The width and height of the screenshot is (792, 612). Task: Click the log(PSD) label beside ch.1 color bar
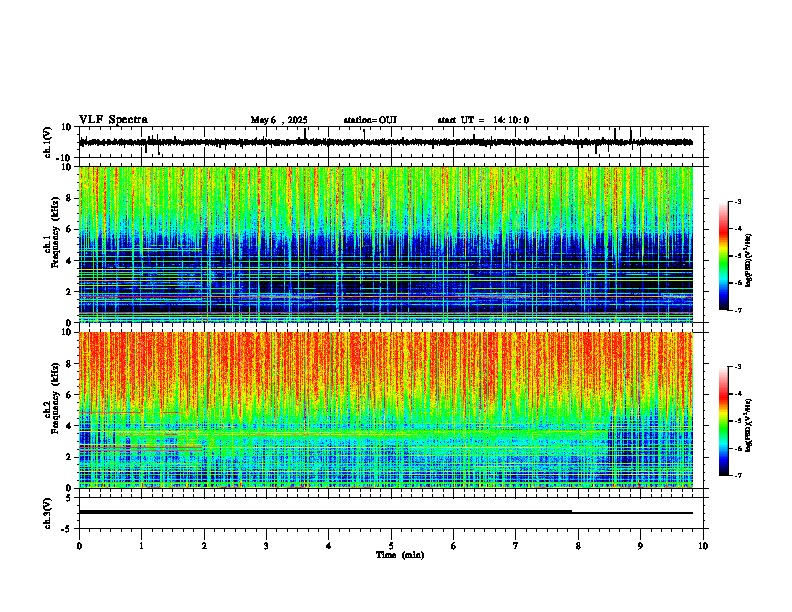point(750,260)
